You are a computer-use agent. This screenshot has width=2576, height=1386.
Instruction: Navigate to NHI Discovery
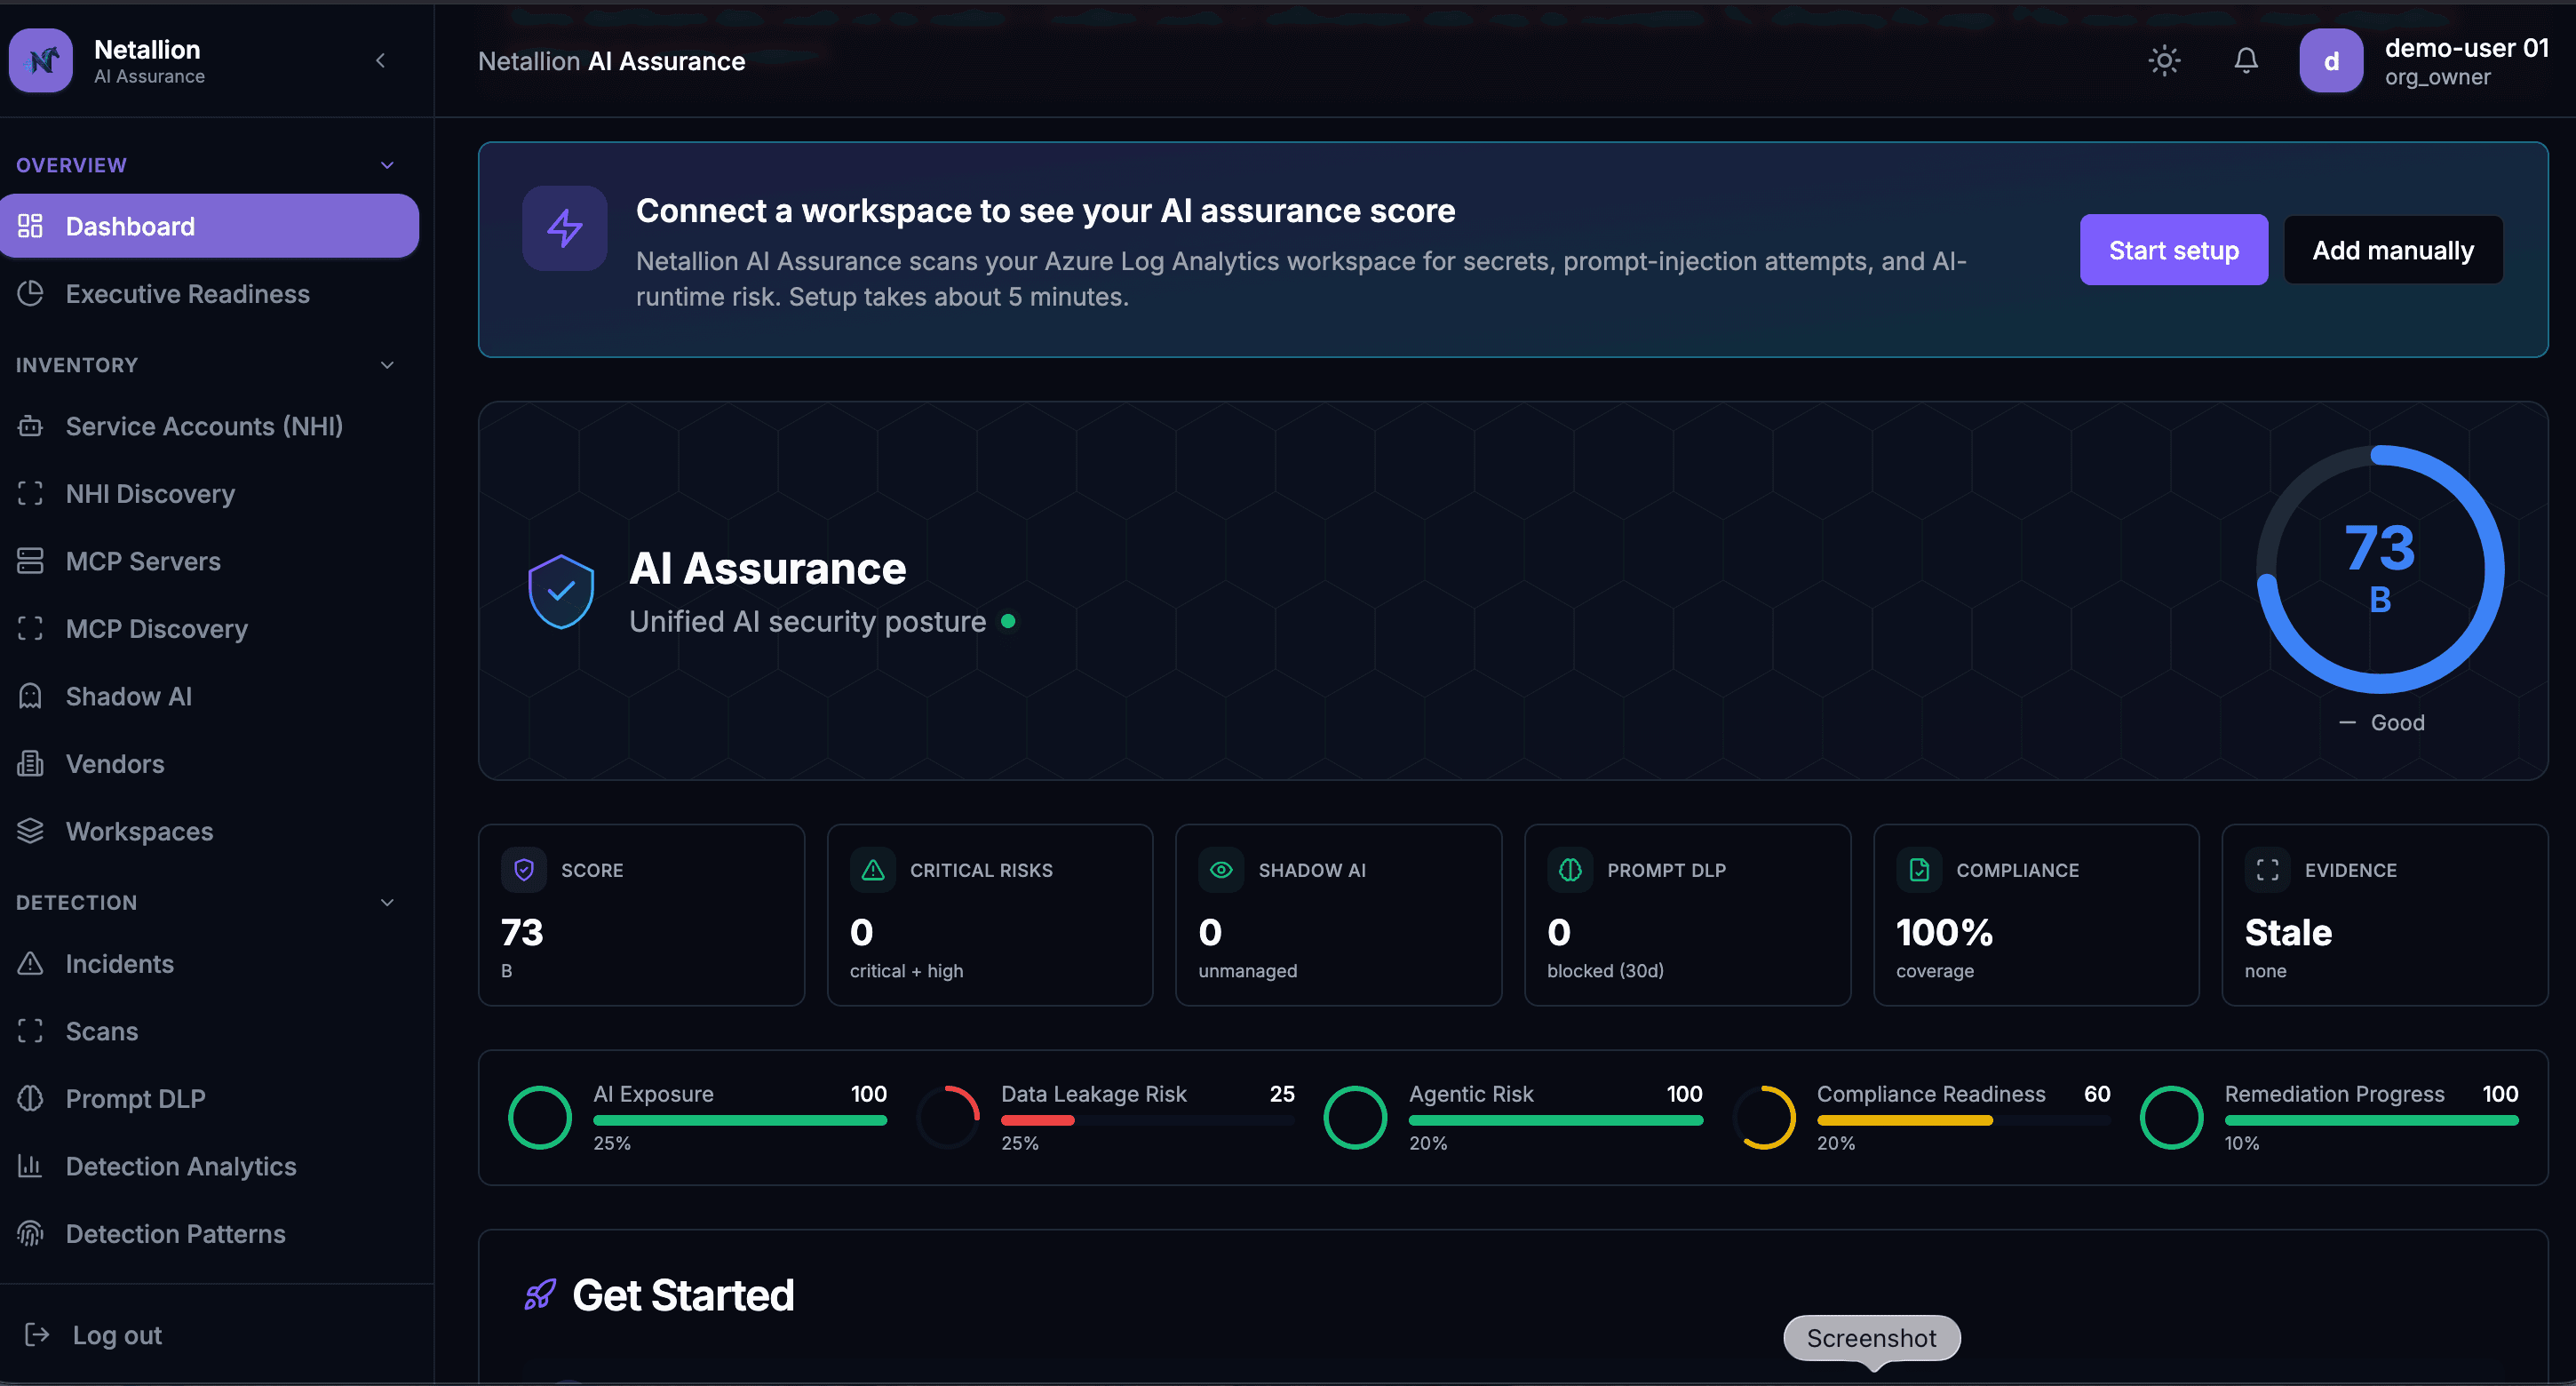[209, 493]
